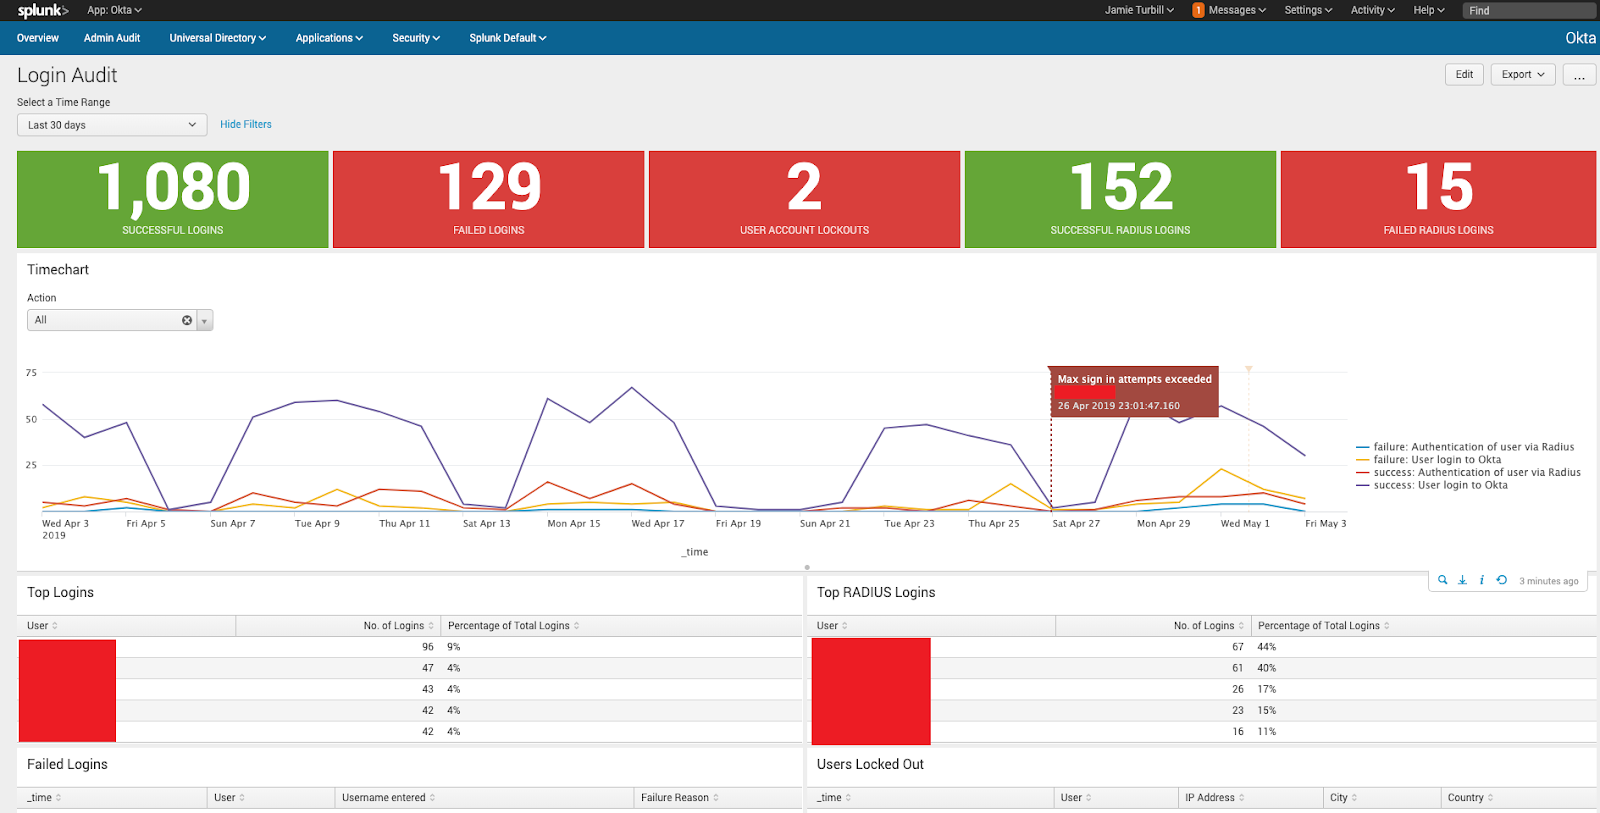Clear the Action filter with the x icon
The width and height of the screenshot is (1600, 813).
pos(187,320)
